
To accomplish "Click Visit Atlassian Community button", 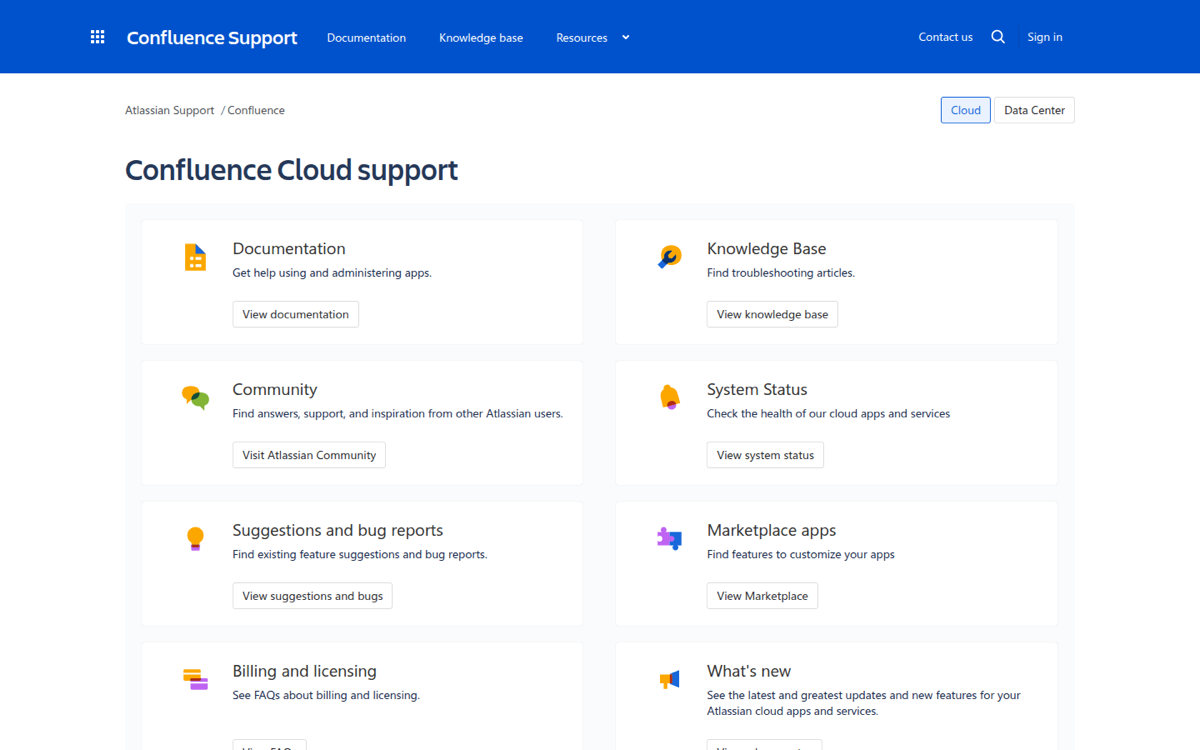I will [309, 455].
